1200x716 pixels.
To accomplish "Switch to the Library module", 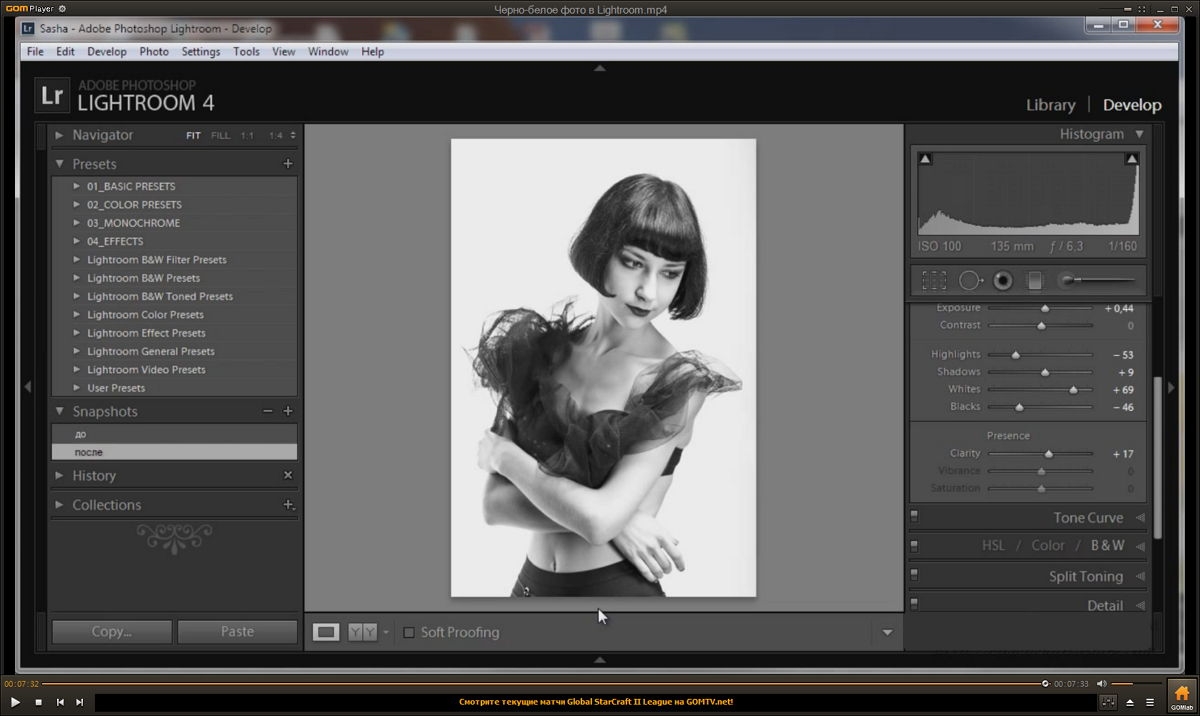I will 1051,105.
